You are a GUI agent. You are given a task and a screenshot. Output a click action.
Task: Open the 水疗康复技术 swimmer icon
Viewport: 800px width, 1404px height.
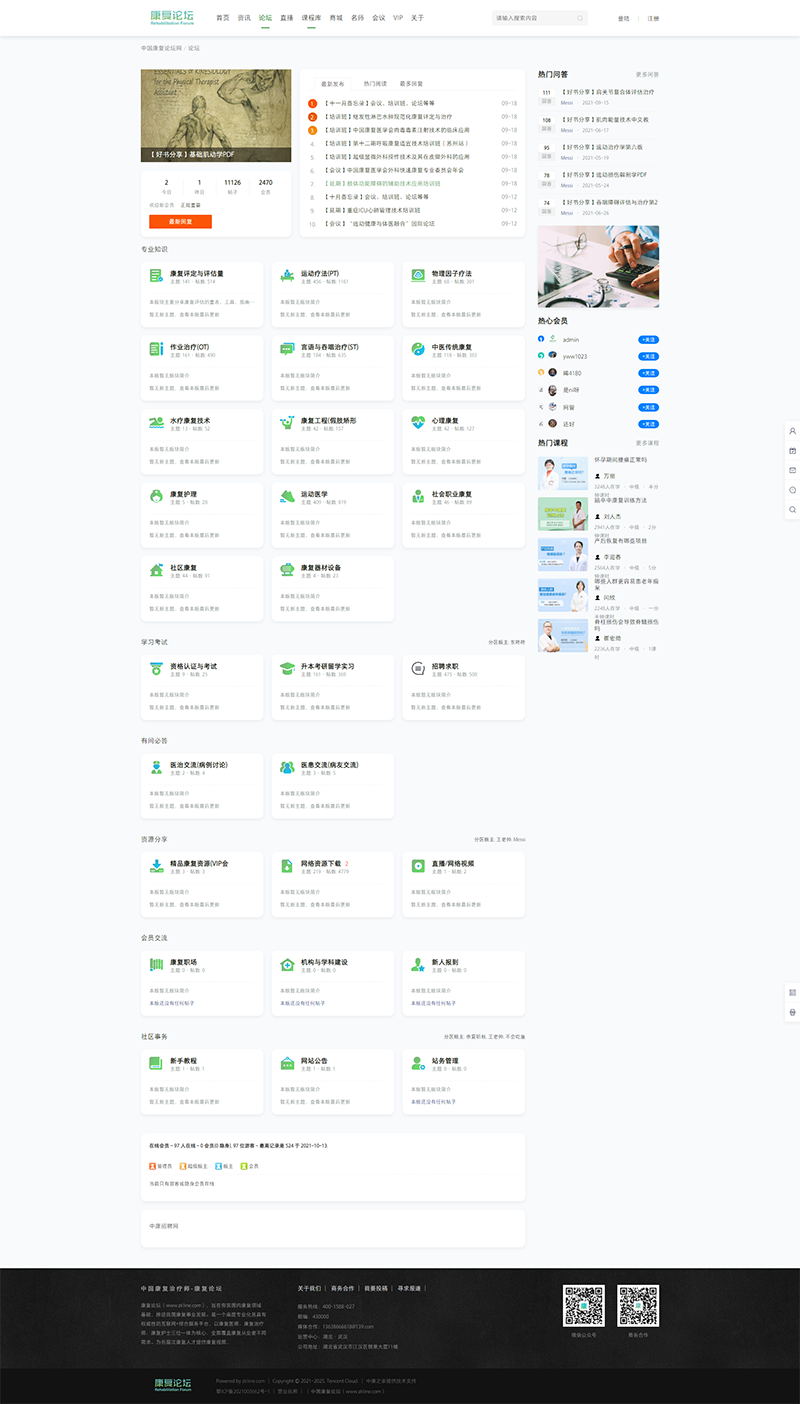[156, 422]
